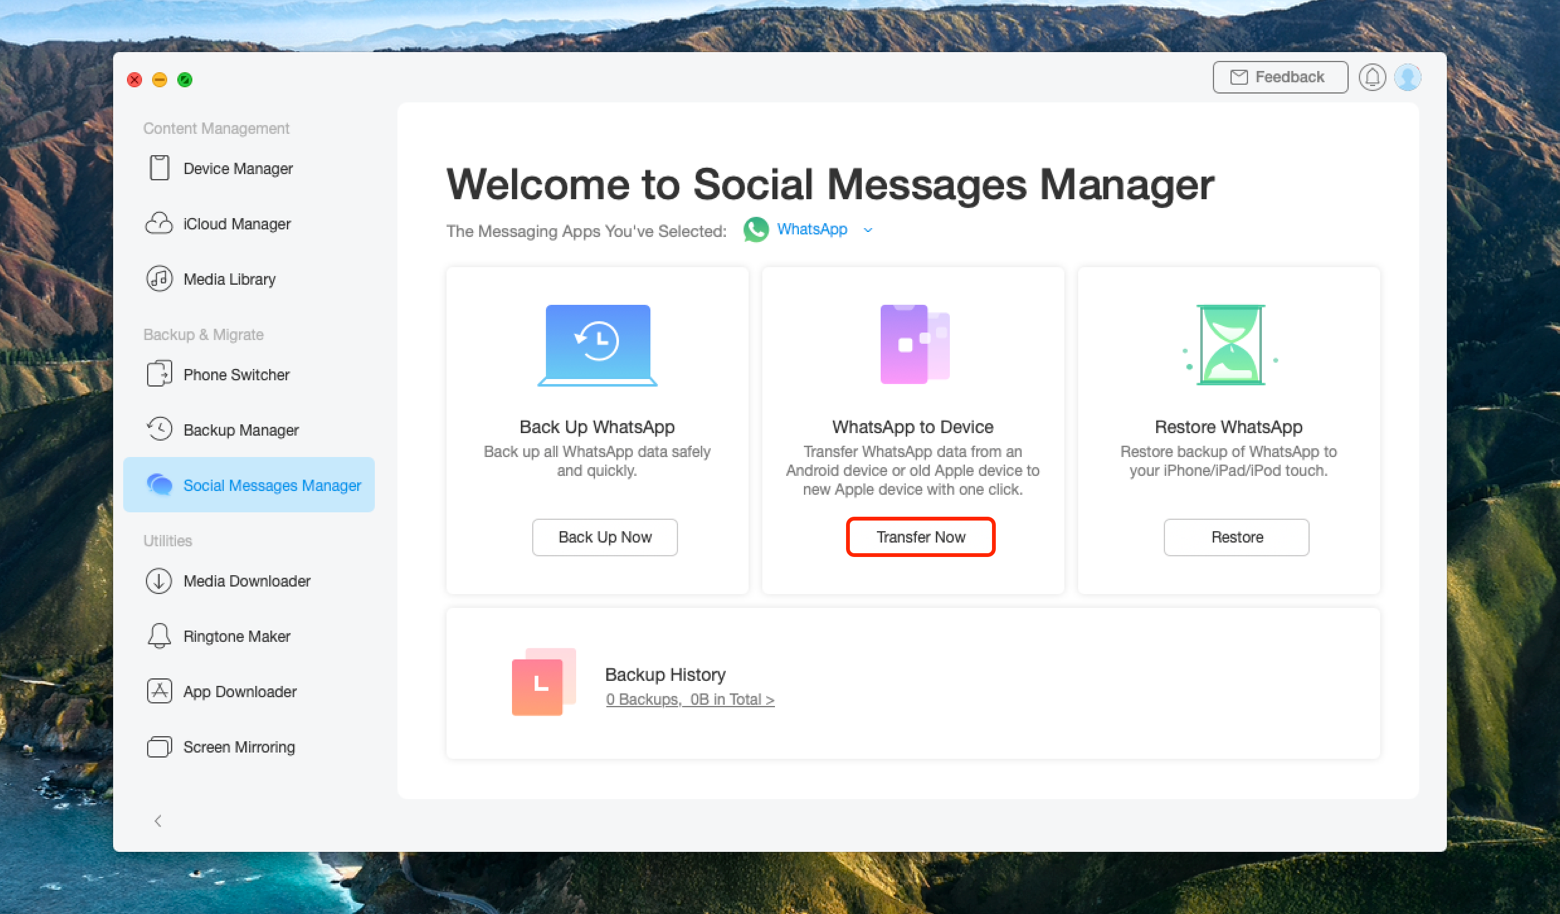
Task: Expand the messaging app selector chevron
Action: point(868,230)
